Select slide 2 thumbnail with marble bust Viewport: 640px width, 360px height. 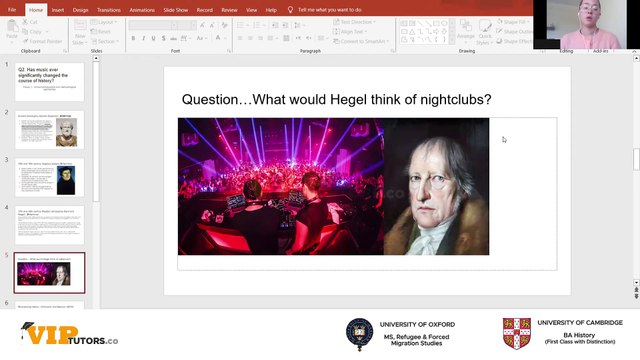(x=49, y=130)
